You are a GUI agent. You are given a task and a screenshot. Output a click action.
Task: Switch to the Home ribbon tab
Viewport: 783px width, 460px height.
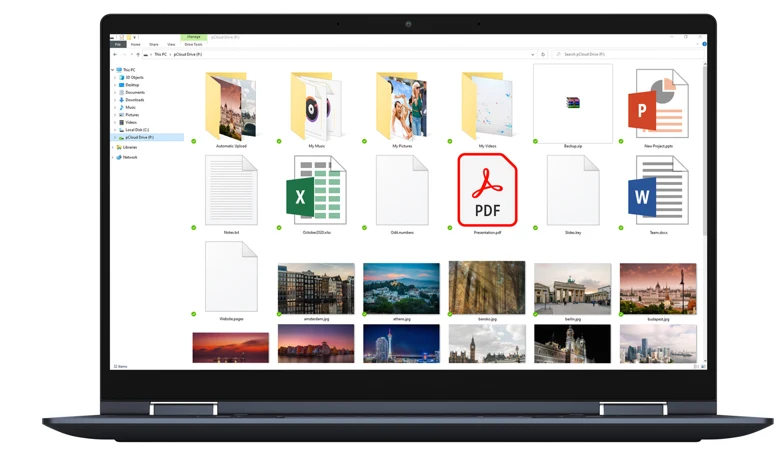(135, 44)
